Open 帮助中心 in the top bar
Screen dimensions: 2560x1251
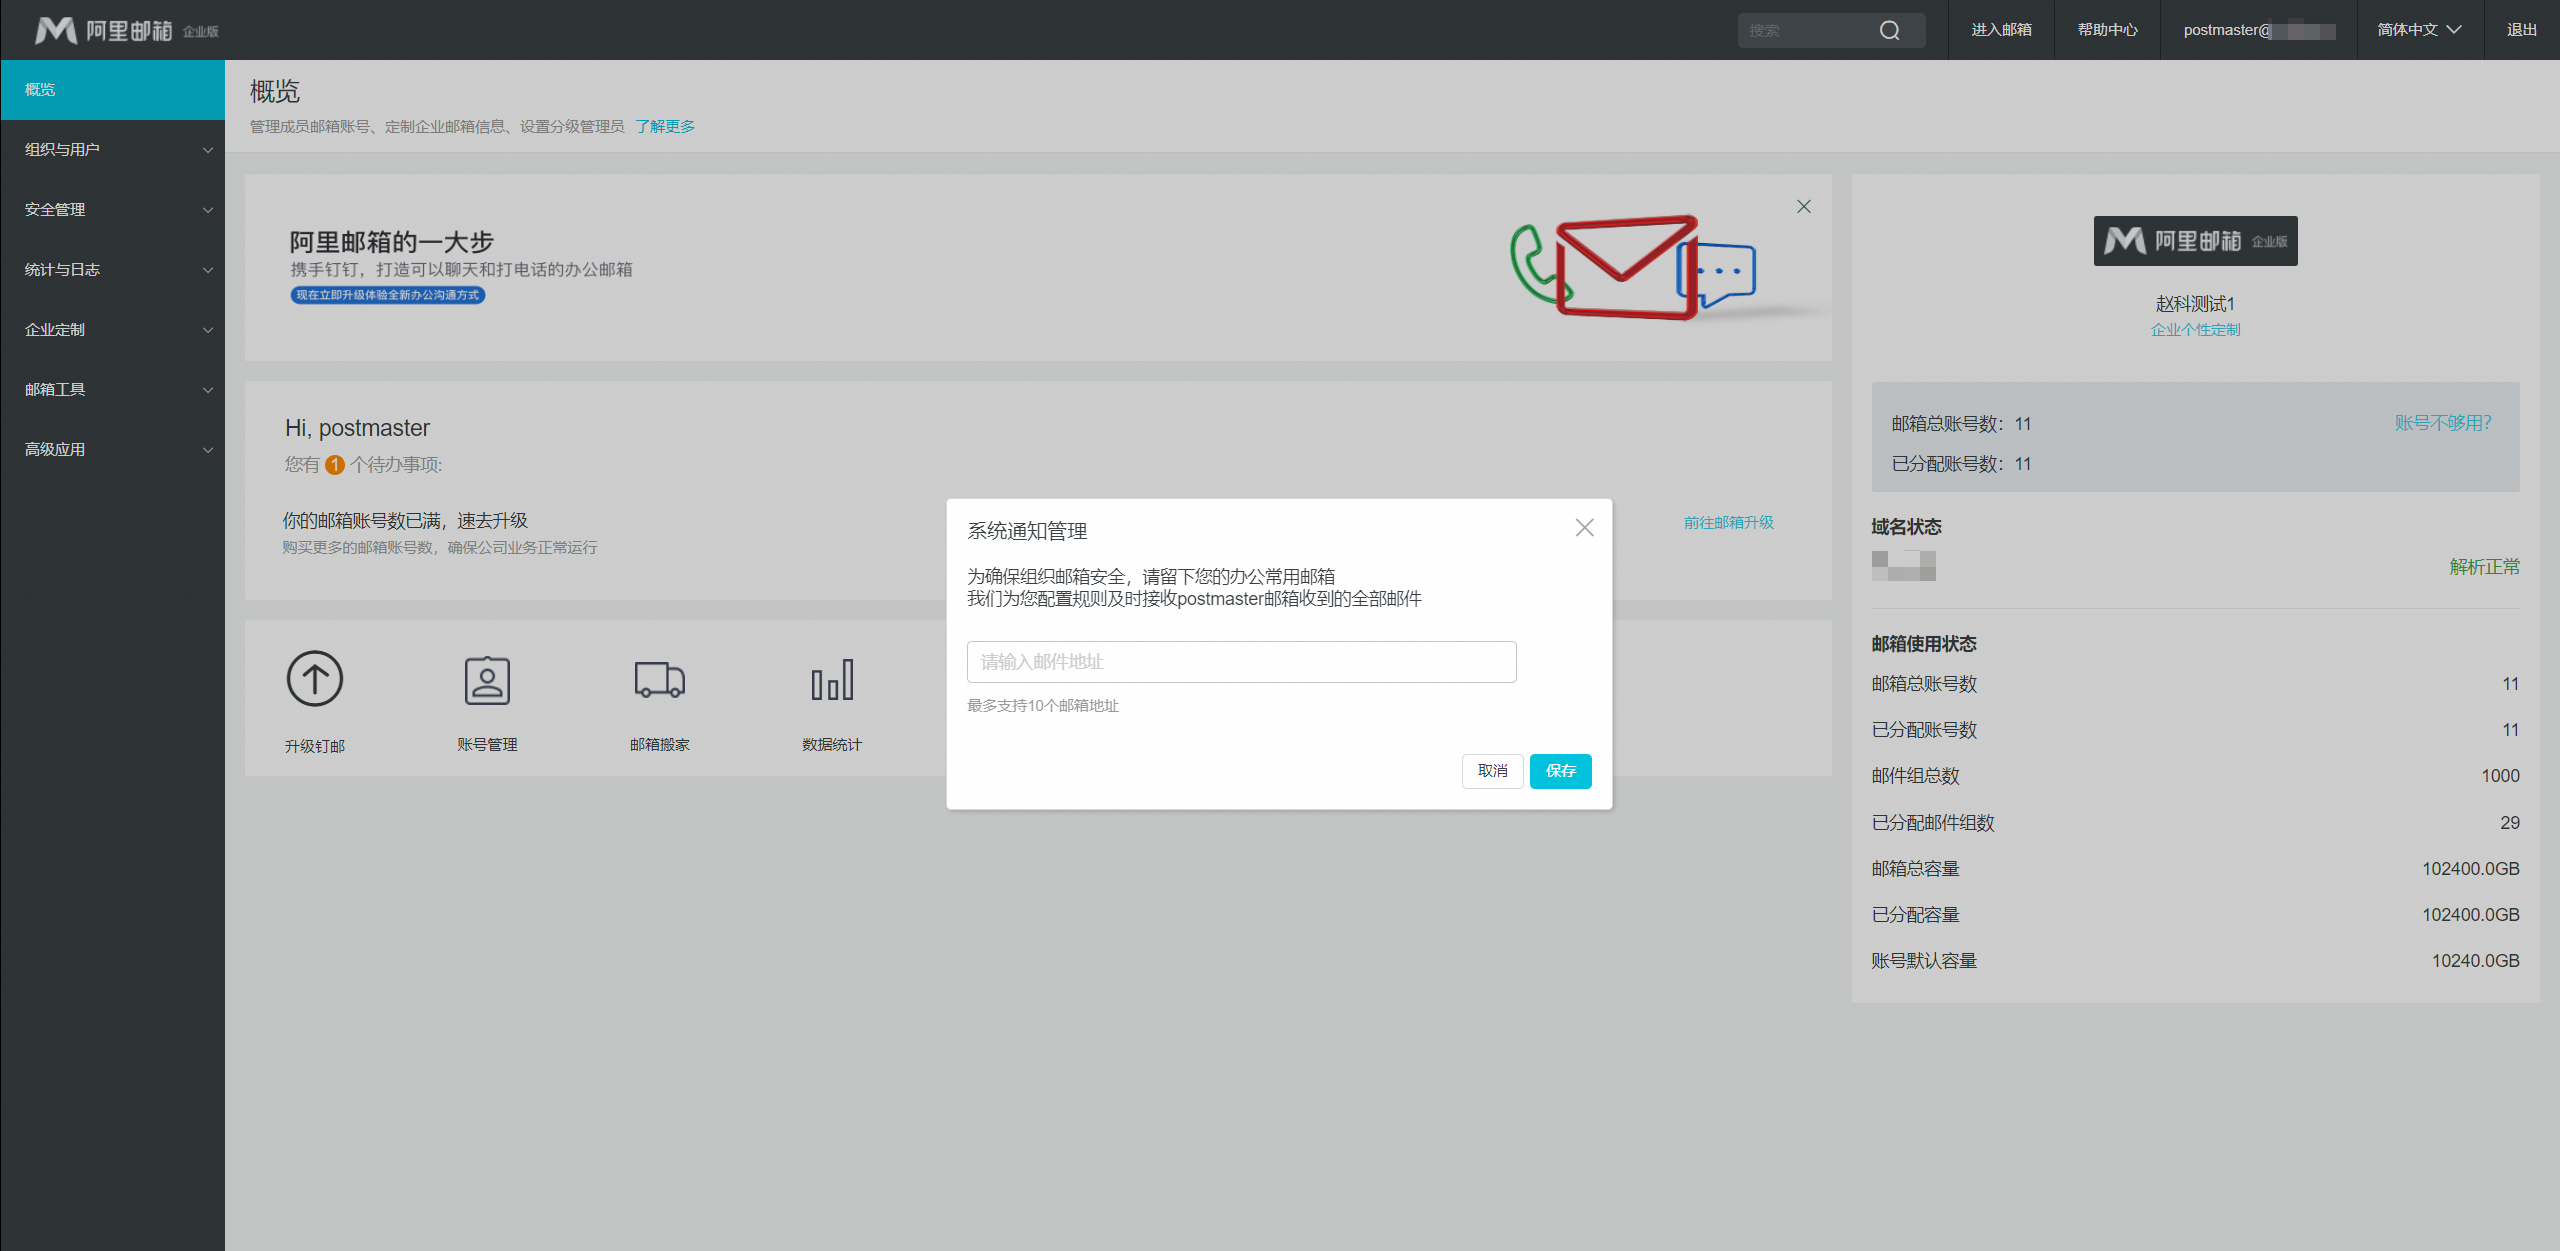click(2107, 30)
